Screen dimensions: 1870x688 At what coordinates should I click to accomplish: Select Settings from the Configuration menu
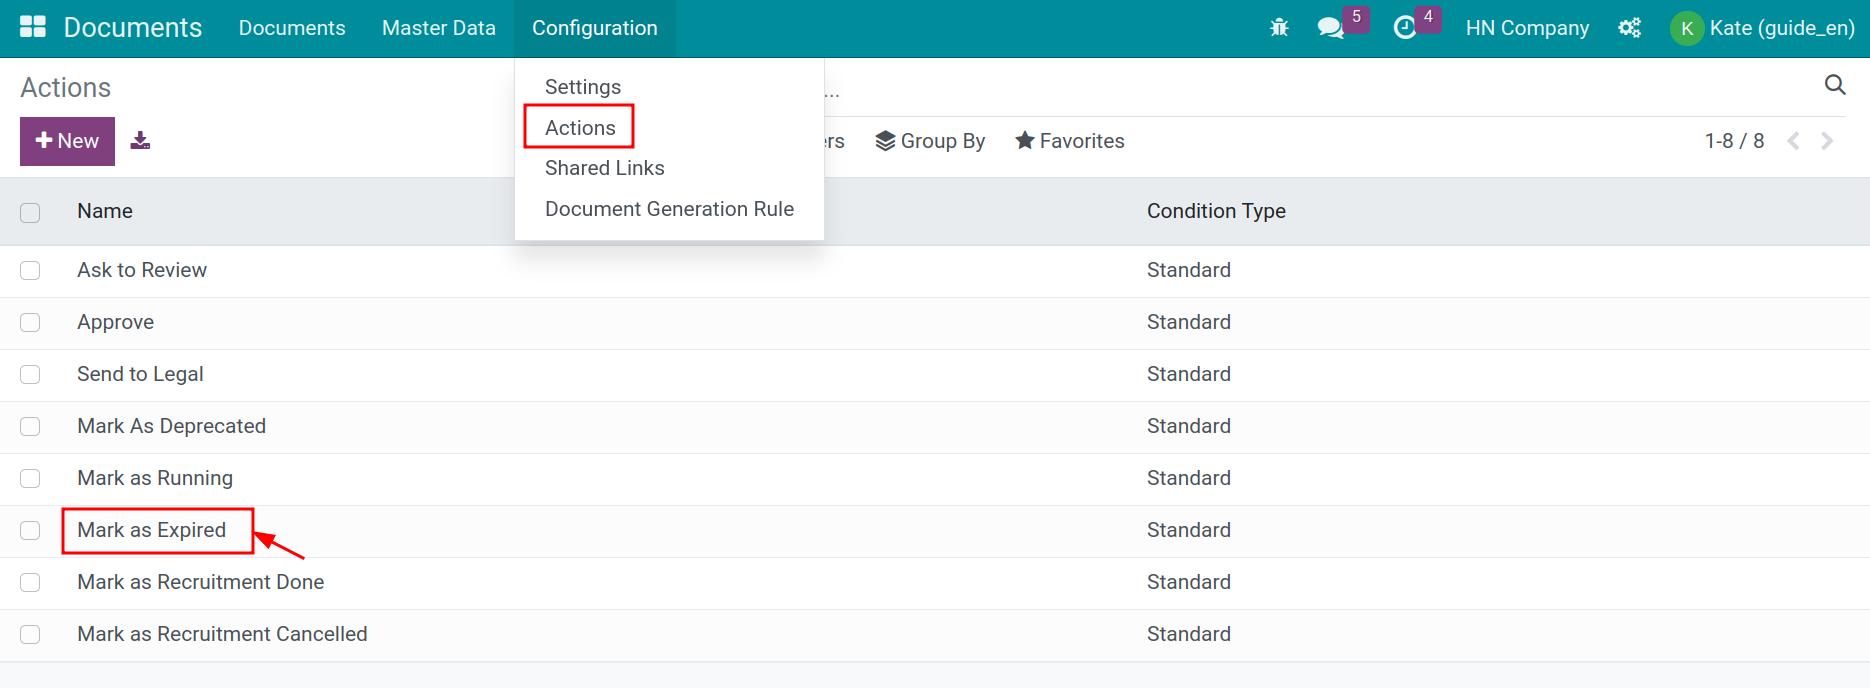[583, 87]
